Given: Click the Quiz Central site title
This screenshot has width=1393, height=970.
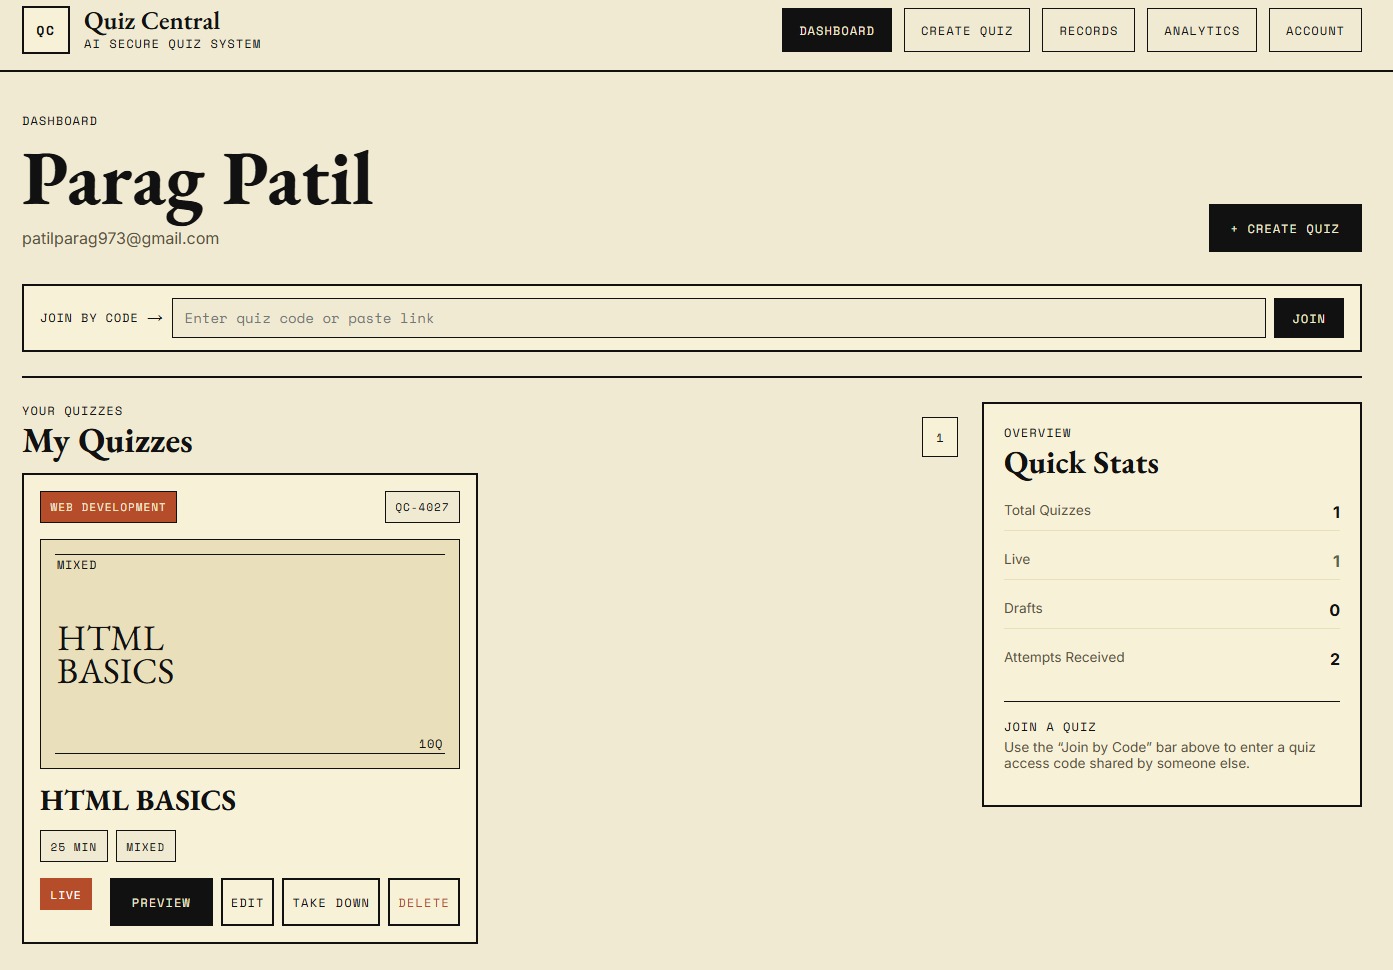Looking at the screenshot, I should pyautogui.click(x=152, y=21).
